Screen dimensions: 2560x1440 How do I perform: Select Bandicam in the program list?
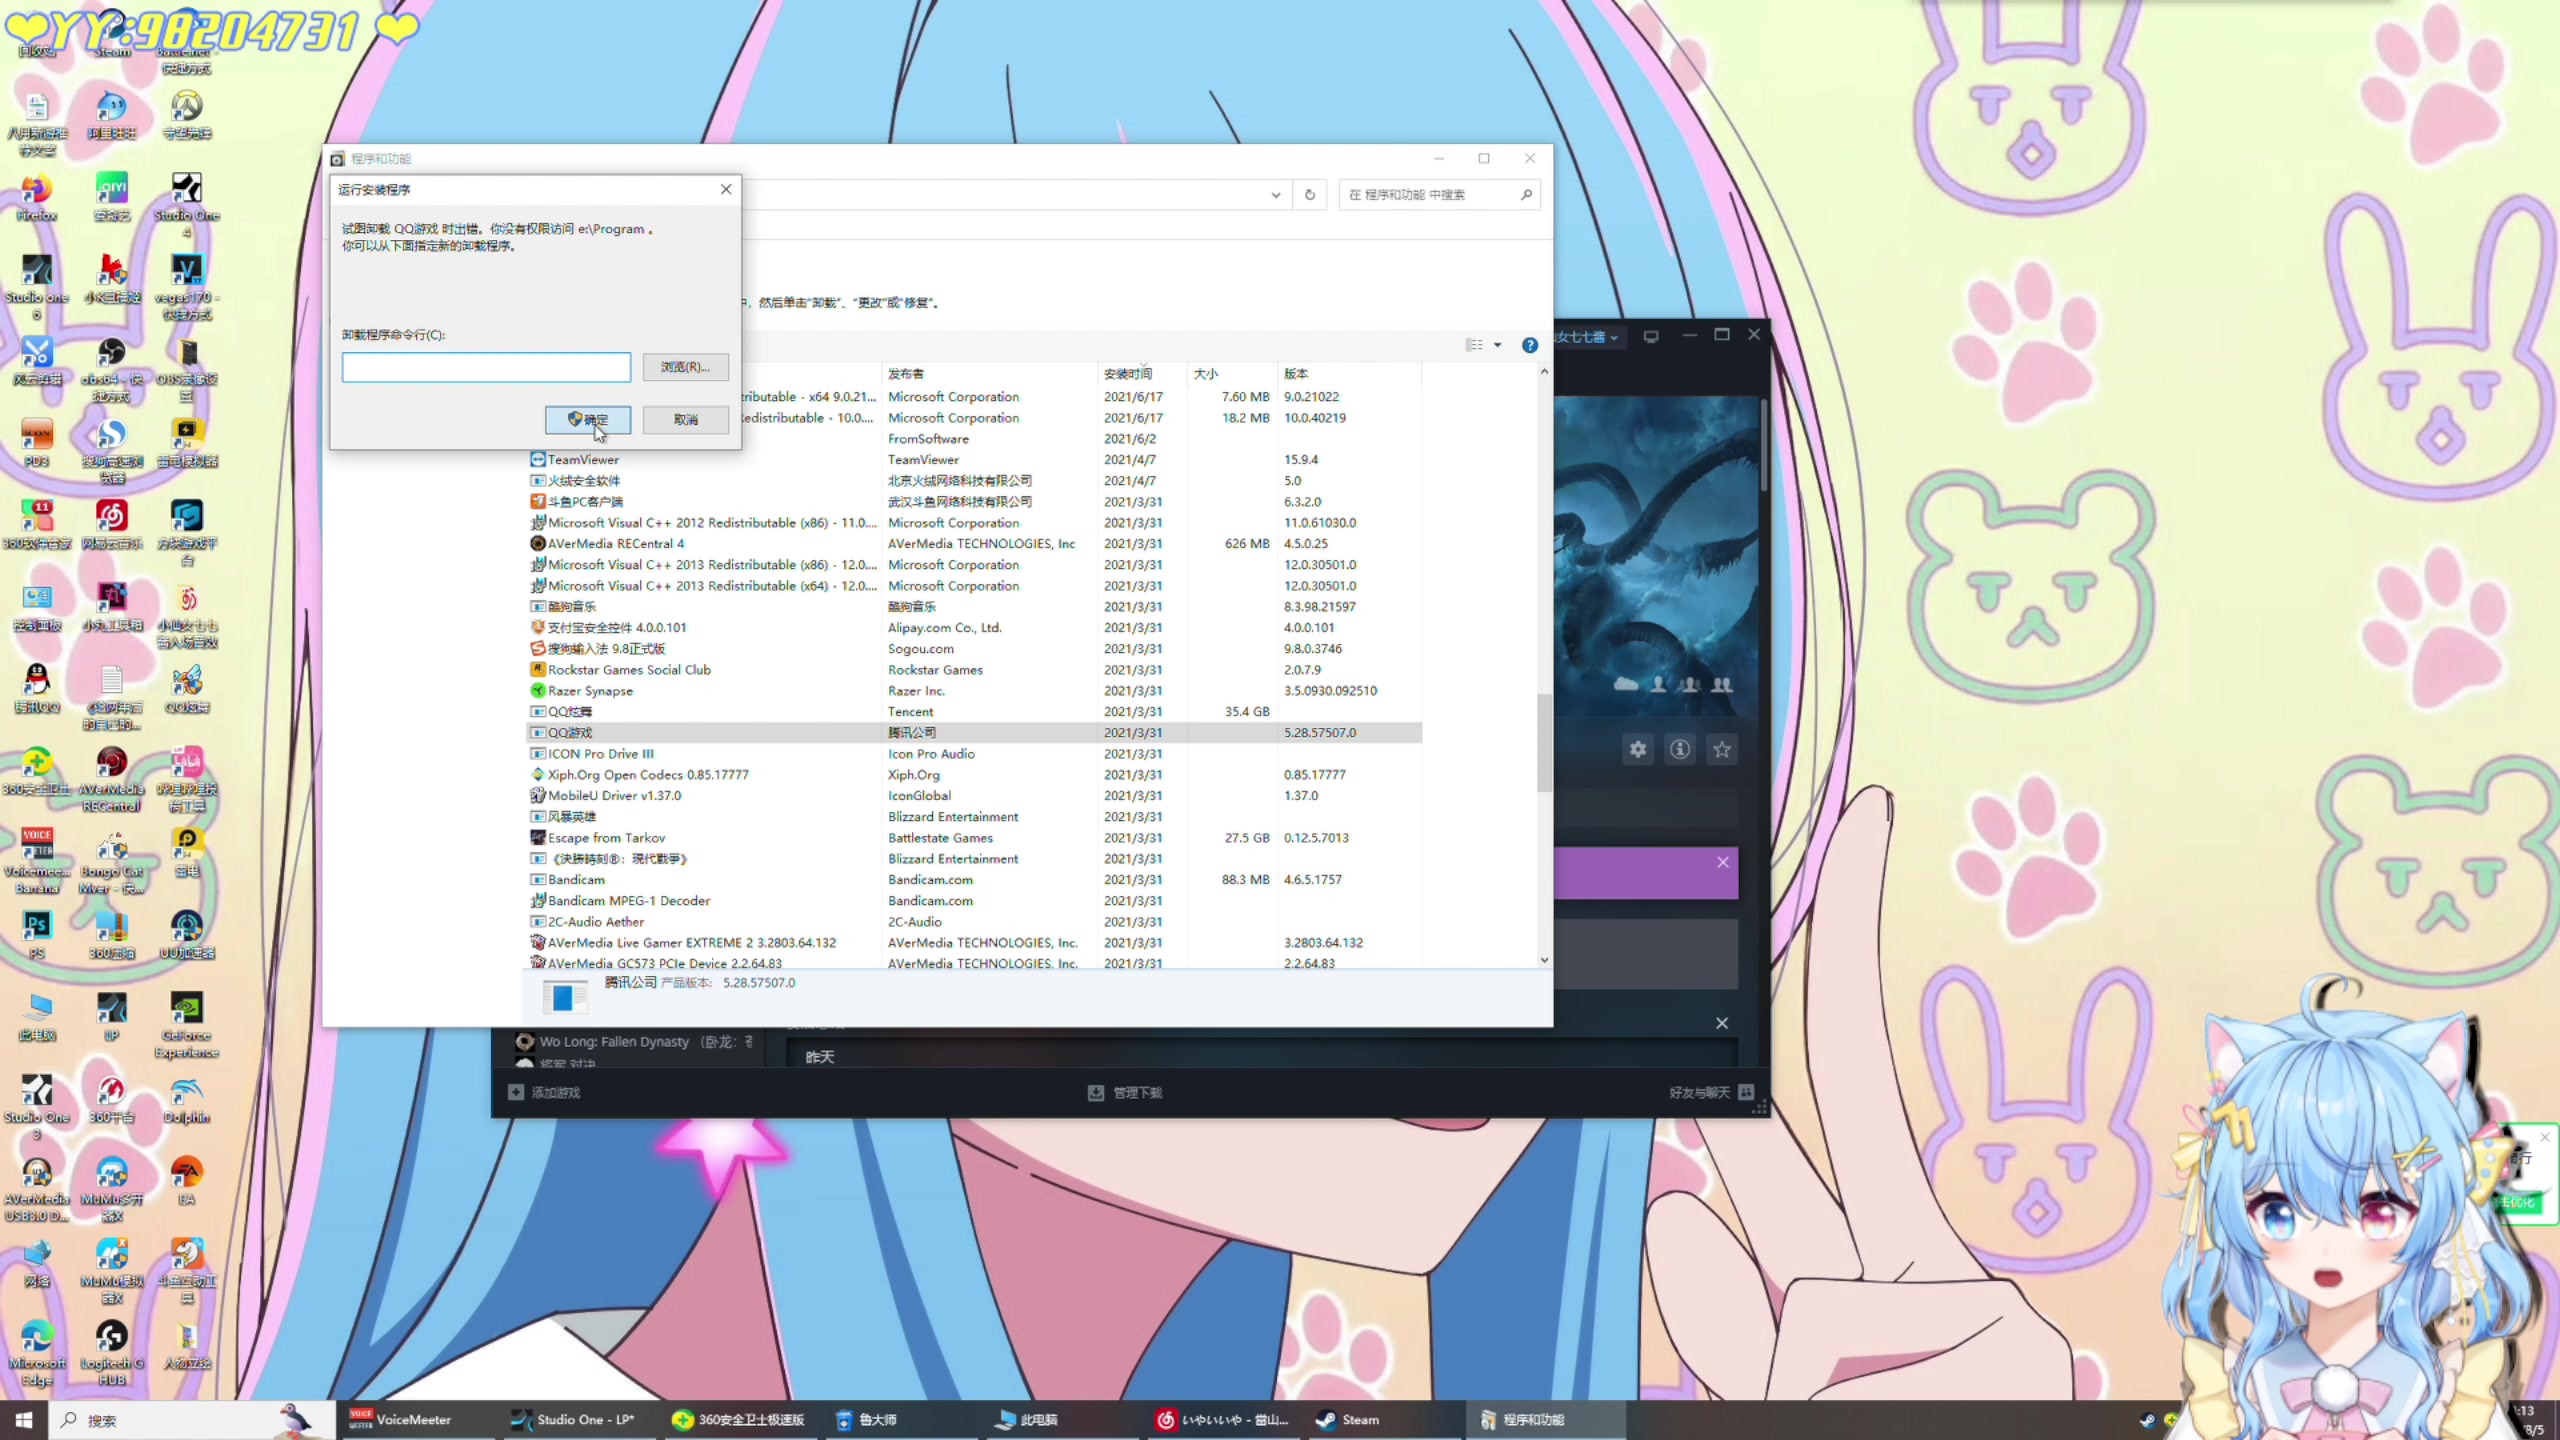tap(576, 880)
